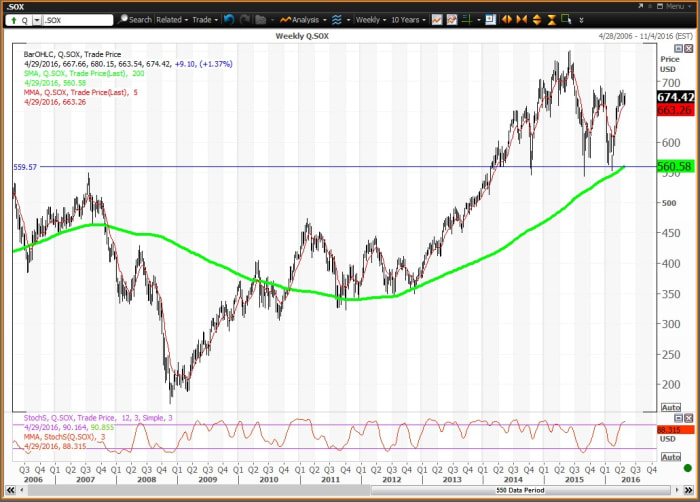This screenshot has height=502, width=700.
Task: Expand the toolbar overflow chevron
Action: [x=583, y=19]
